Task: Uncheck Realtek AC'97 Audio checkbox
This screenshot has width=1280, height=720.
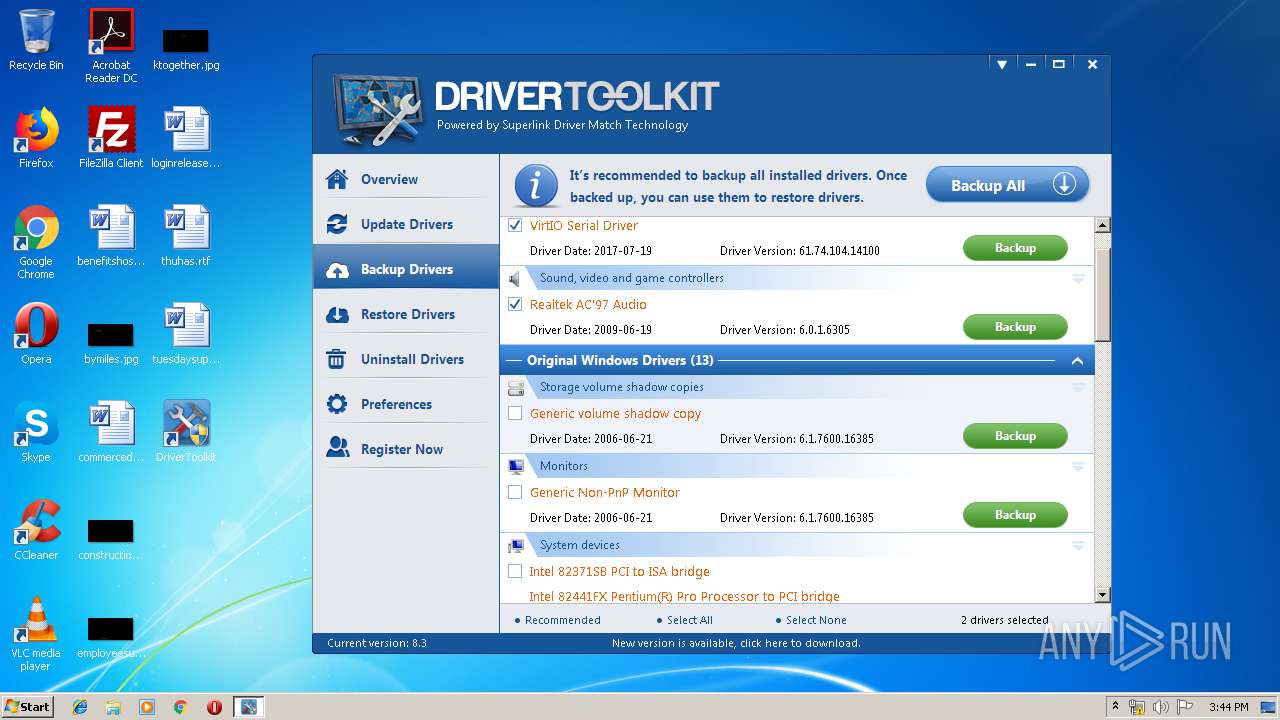Action: tap(515, 304)
